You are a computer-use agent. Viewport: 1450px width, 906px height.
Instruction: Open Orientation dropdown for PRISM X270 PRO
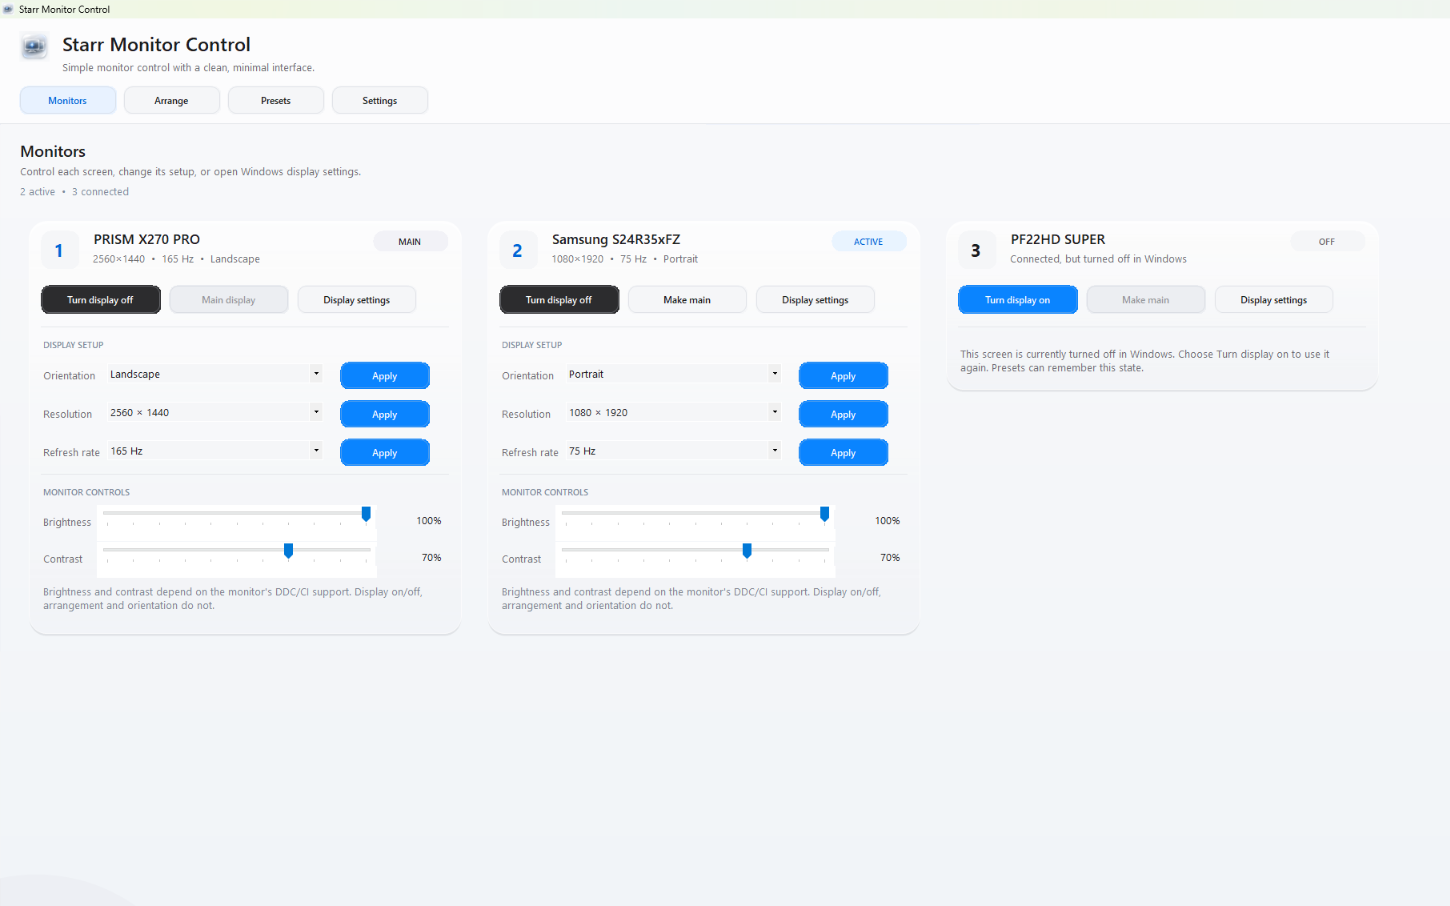[x=215, y=374]
